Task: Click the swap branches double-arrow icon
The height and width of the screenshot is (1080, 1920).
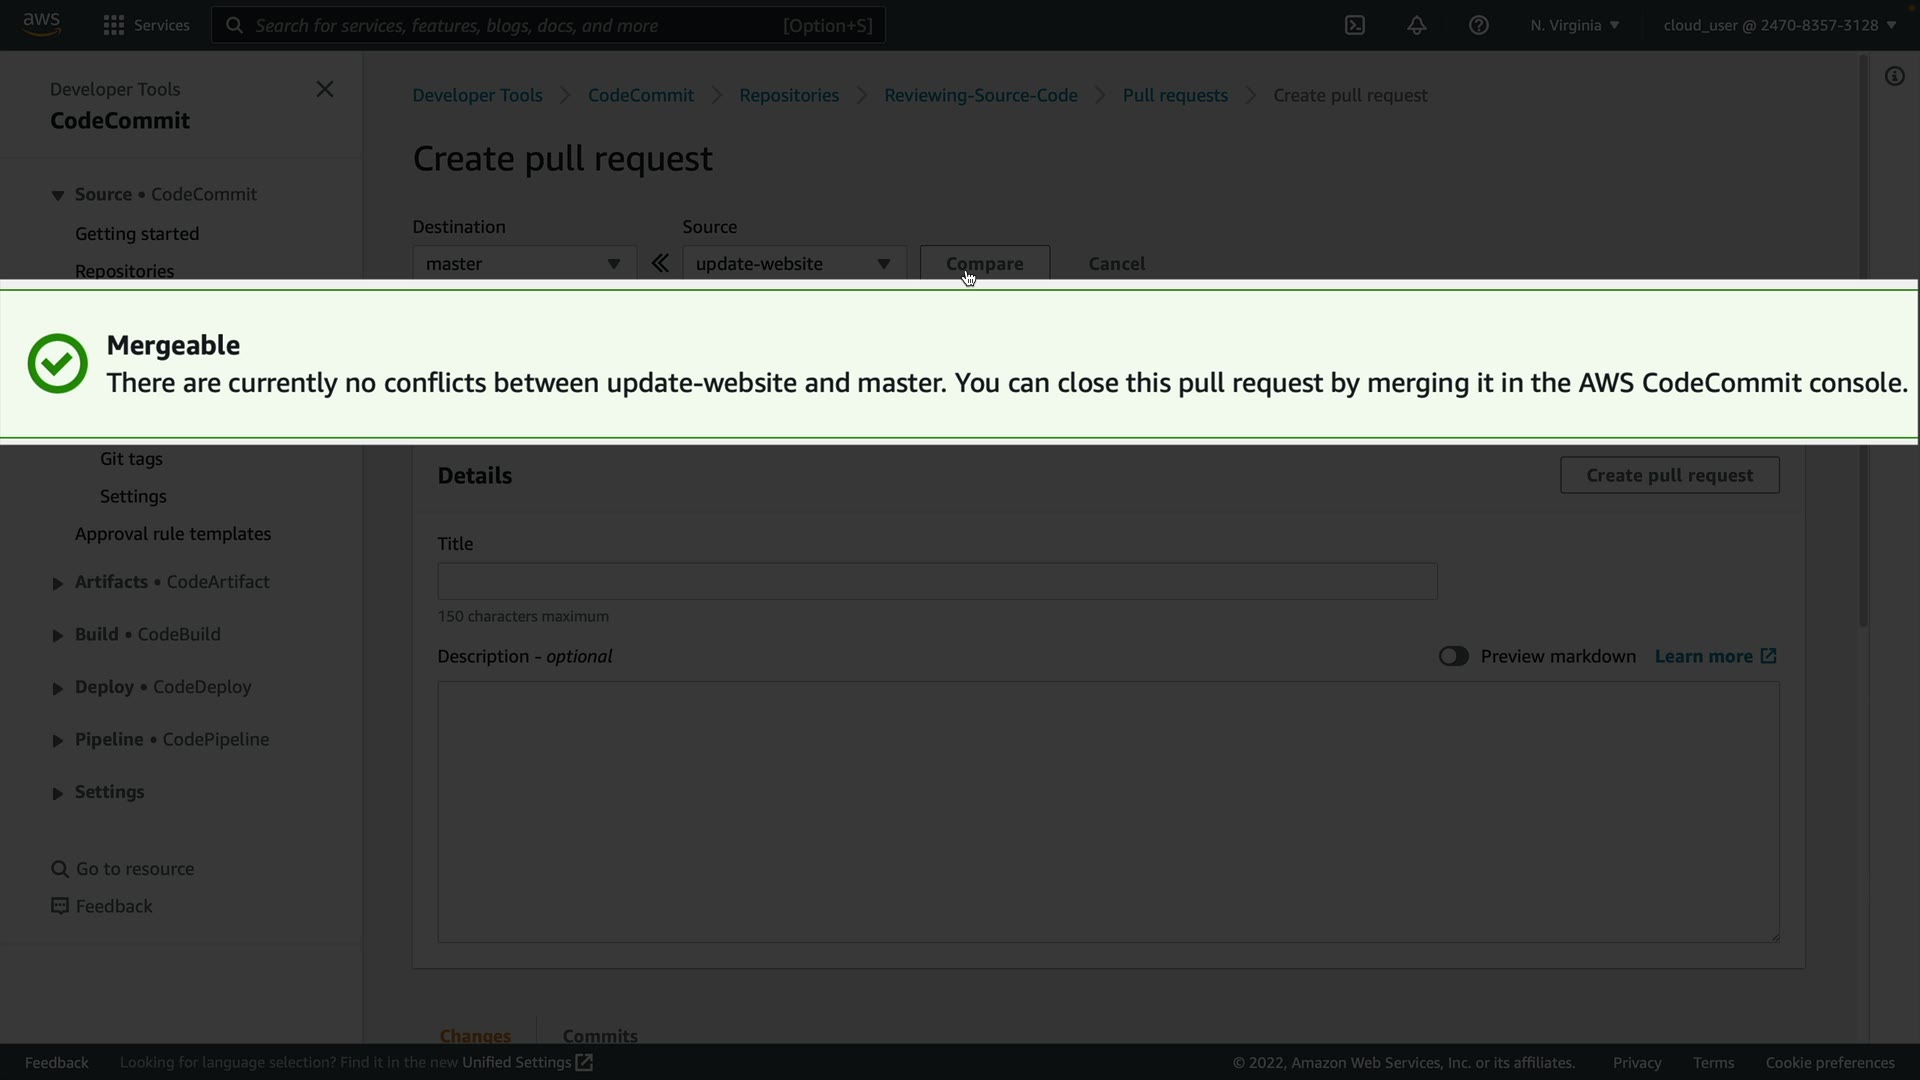Action: 660,264
